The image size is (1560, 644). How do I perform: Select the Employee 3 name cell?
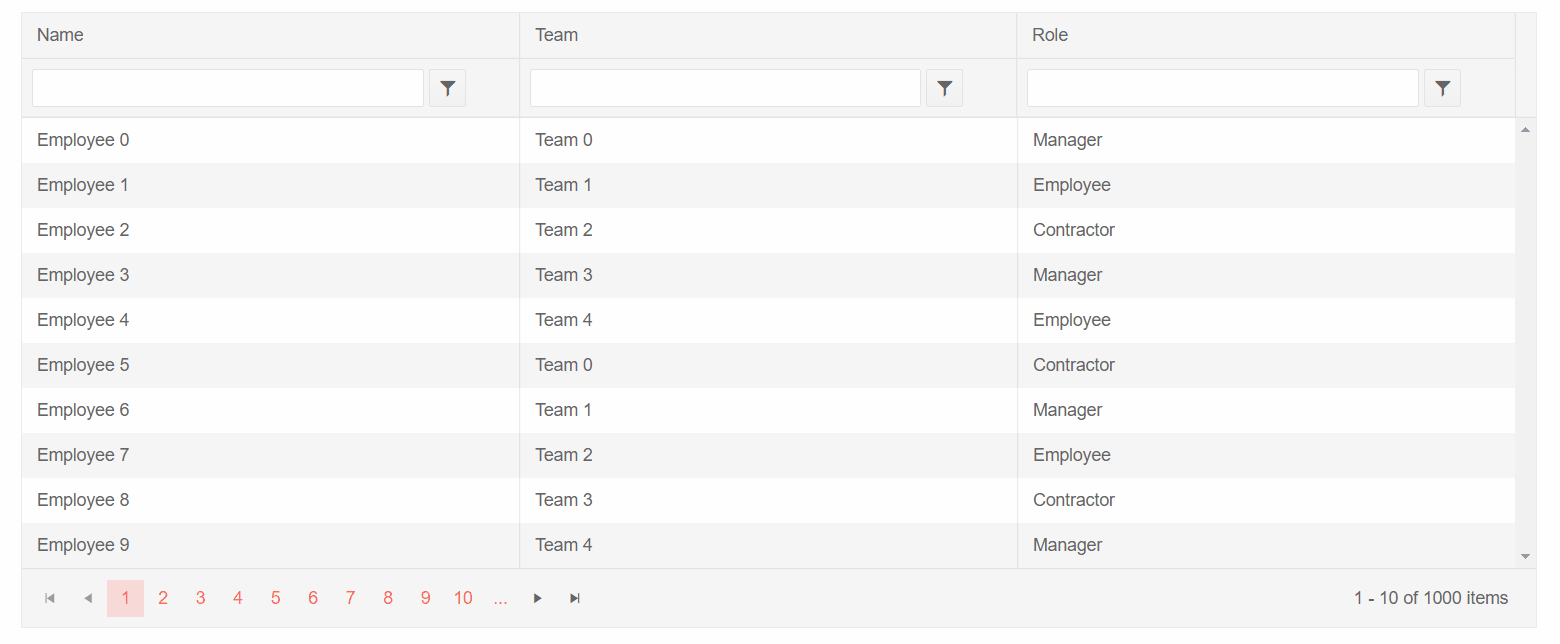pyautogui.click(x=270, y=275)
